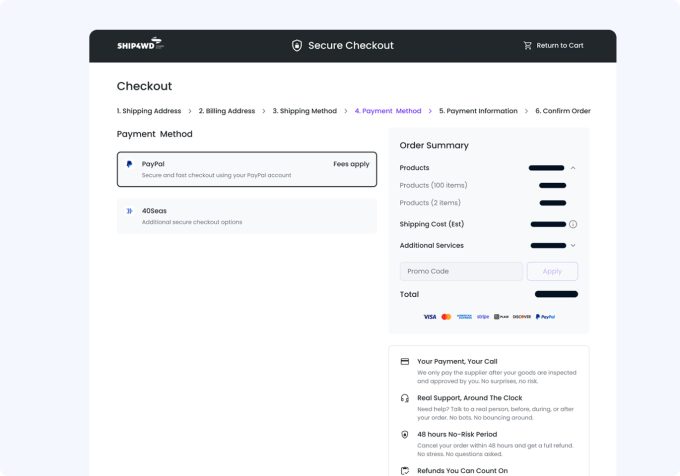Open step 3 Shipping Method
The width and height of the screenshot is (680, 476).
coord(304,111)
